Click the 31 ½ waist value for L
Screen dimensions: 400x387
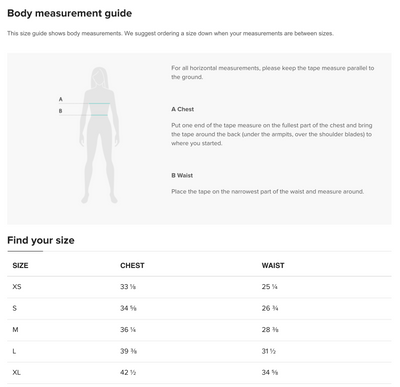269,351
